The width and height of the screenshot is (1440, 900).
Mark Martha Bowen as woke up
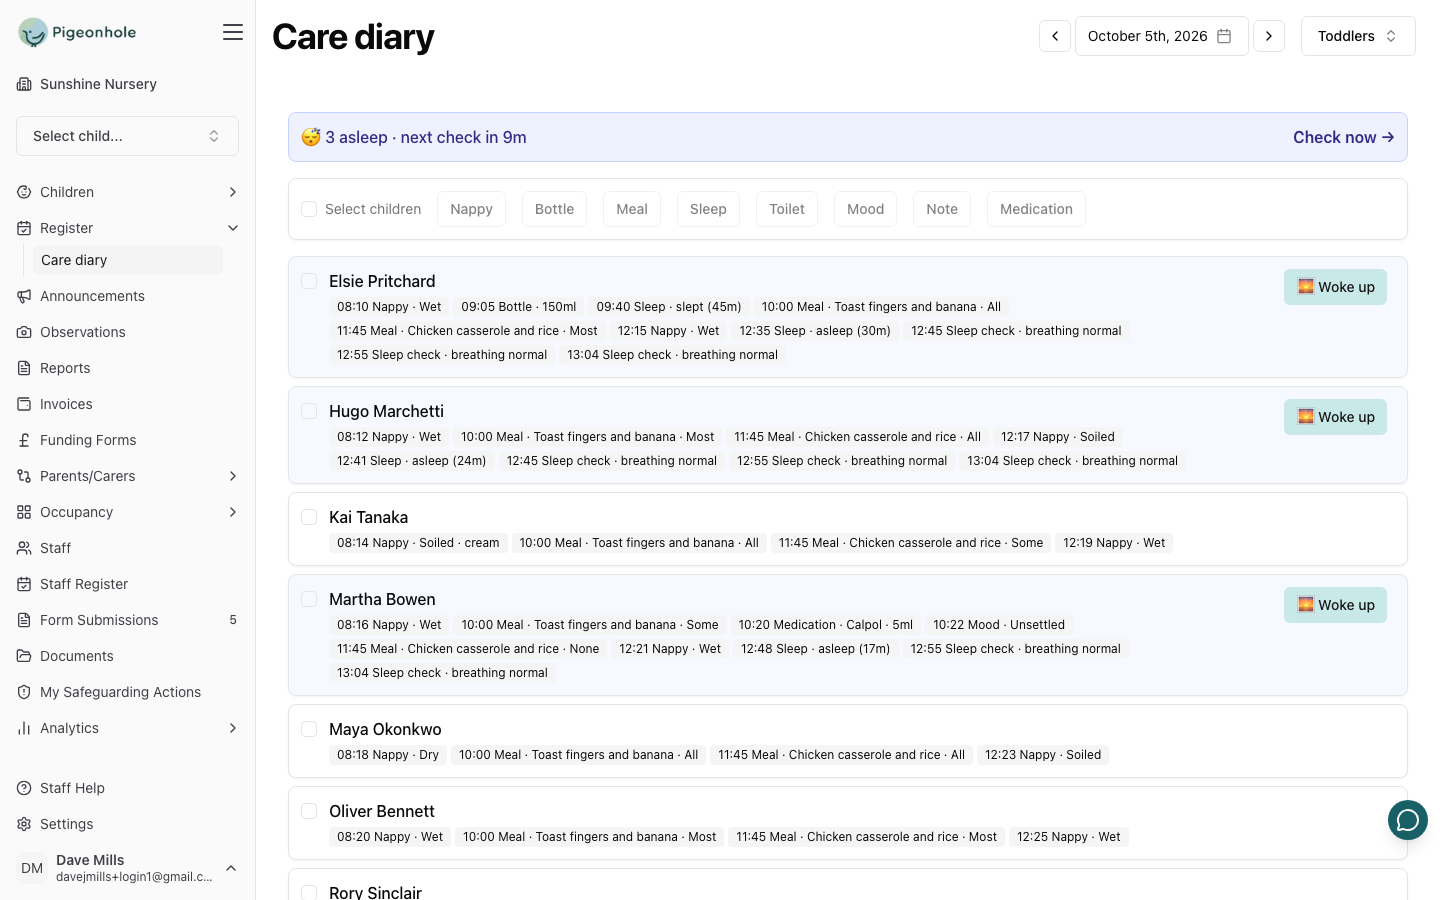pyautogui.click(x=1335, y=605)
